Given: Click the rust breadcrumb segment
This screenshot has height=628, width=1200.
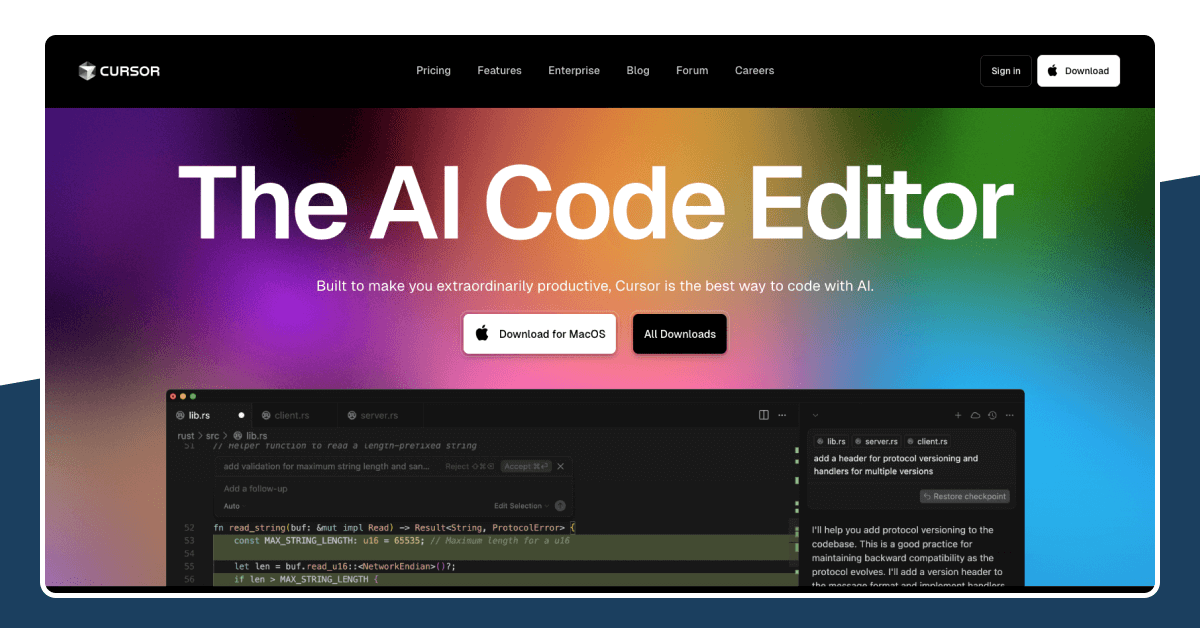Looking at the screenshot, I should click(186, 436).
